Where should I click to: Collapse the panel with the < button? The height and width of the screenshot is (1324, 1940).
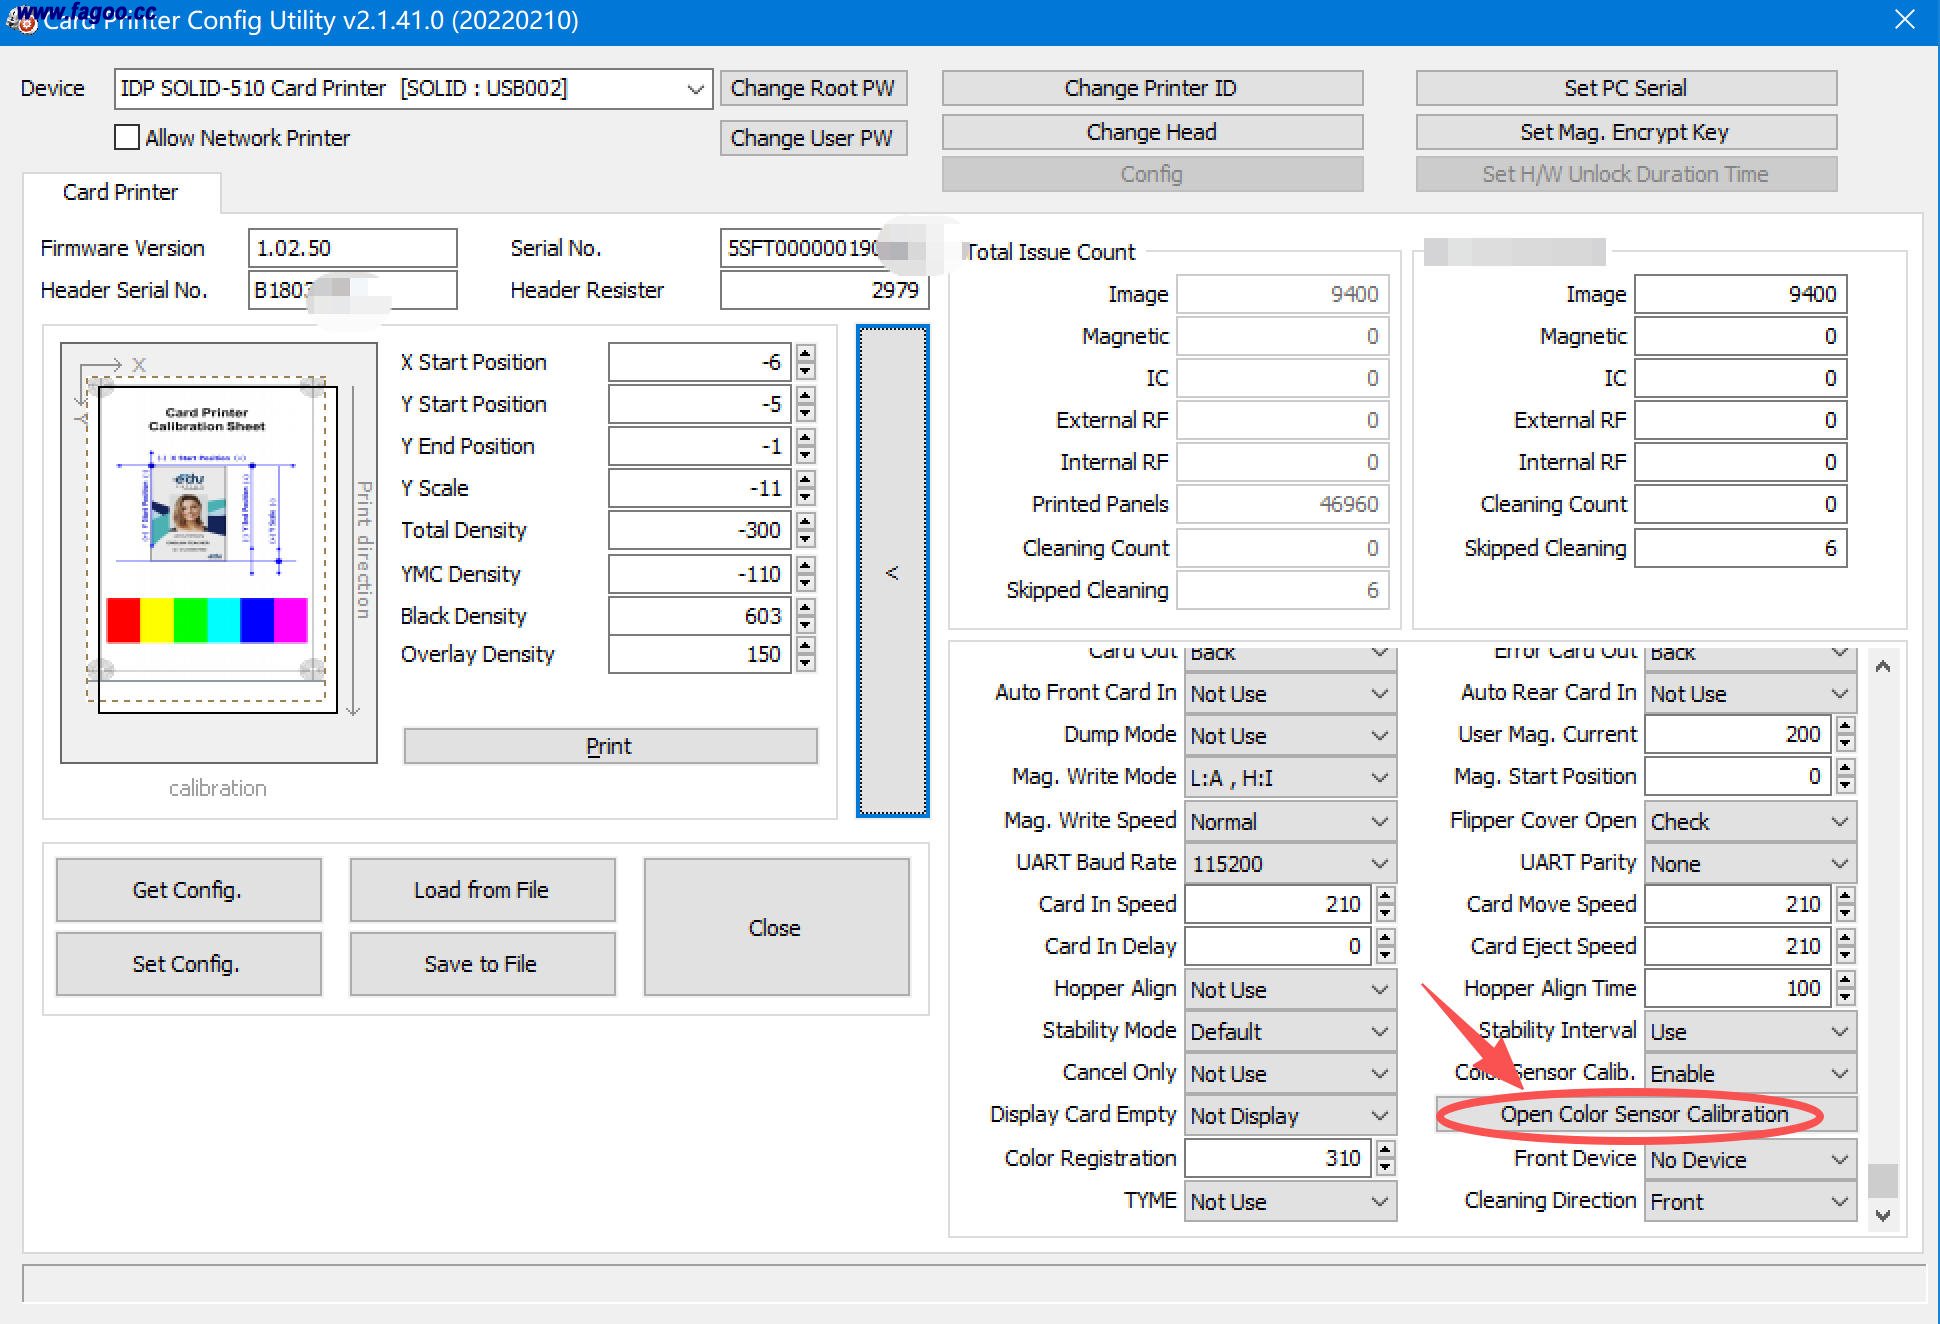(892, 571)
